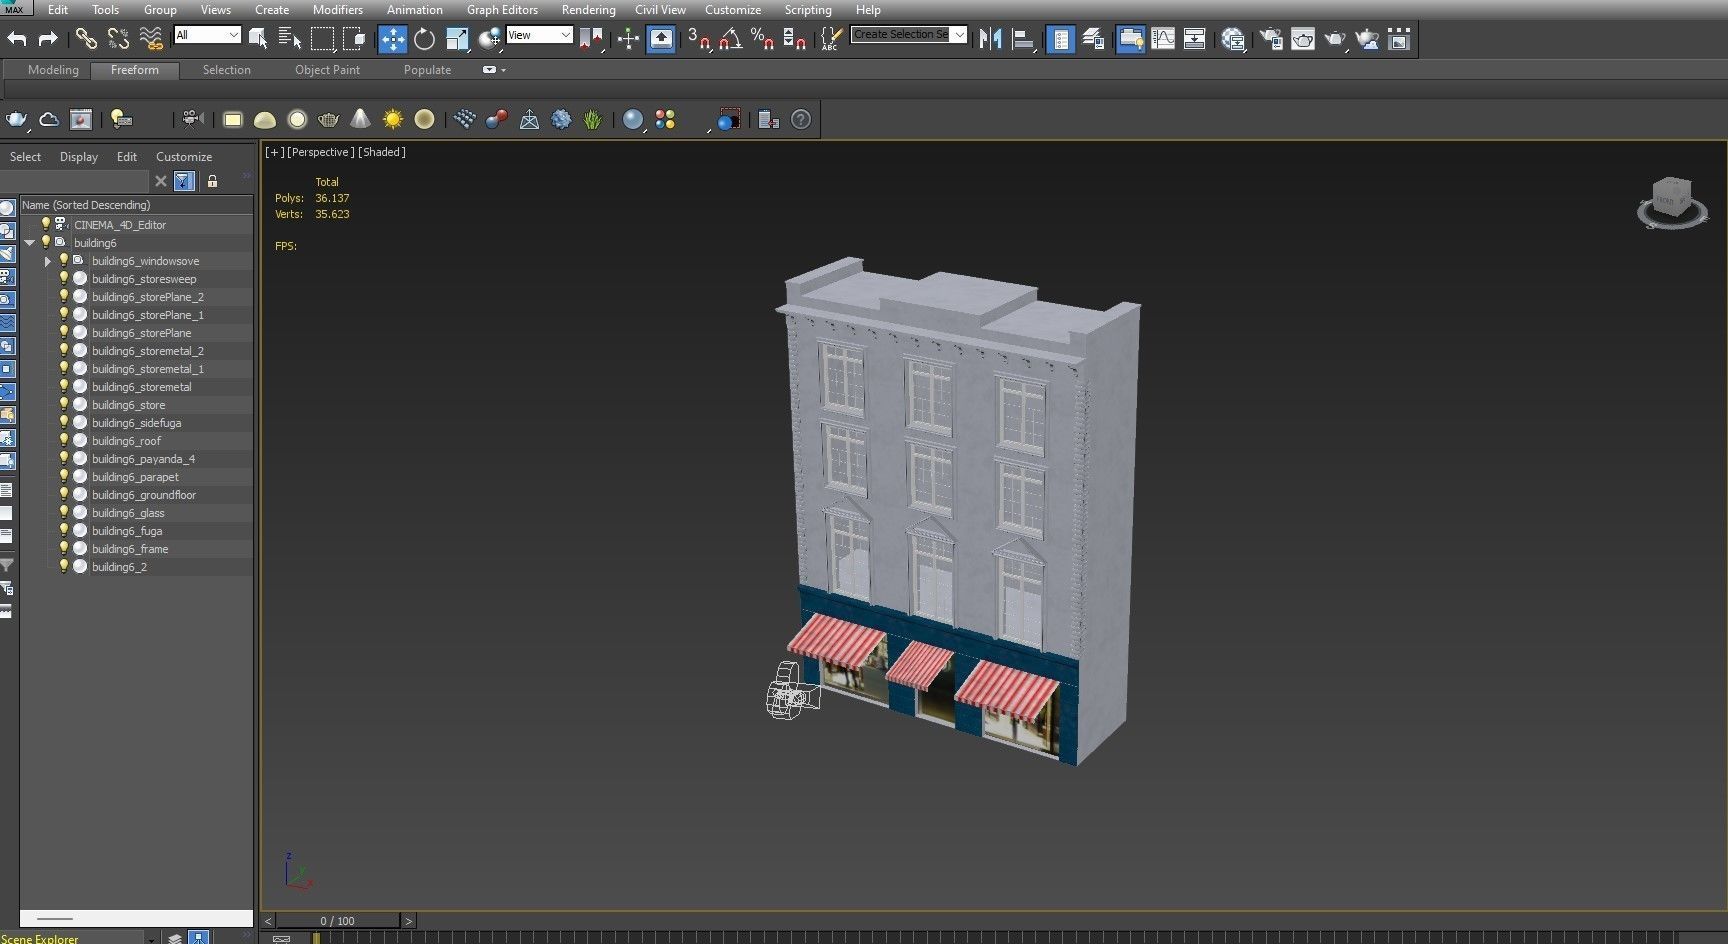Viewport: 1728px width, 944px height.
Task: Toggle Angle Snap button
Action: coord(731,39)
